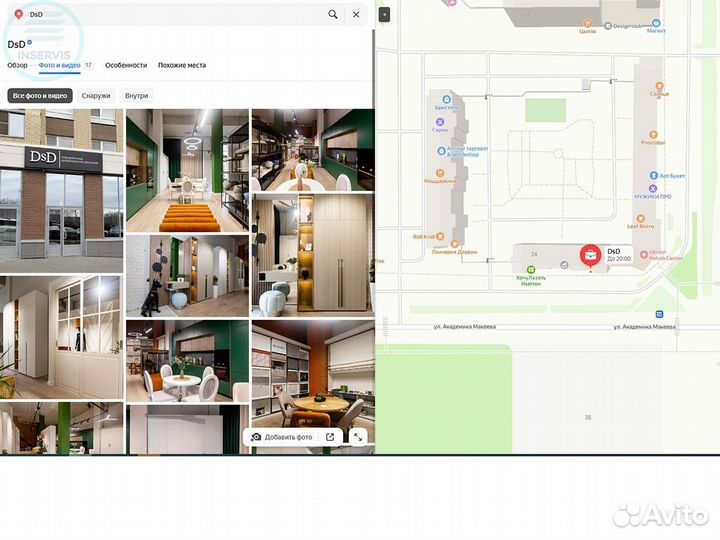
Task: Click the search field containing DsD
Action: tap(170, 15)
